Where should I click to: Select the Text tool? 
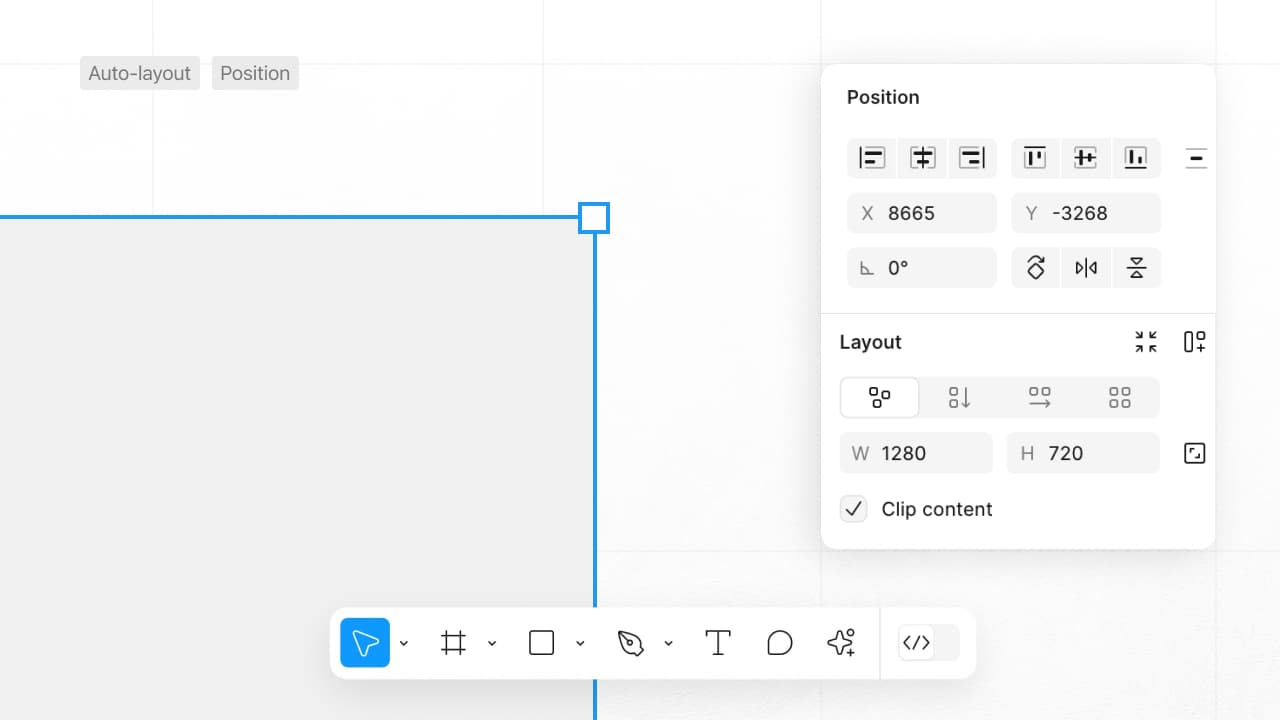click(718, 643)
